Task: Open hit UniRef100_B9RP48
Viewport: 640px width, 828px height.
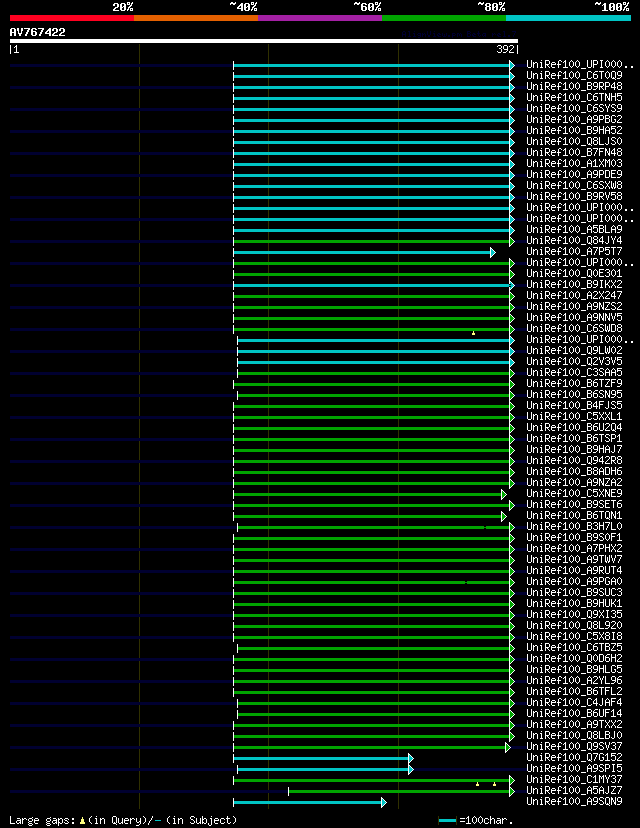Action: pos(574,87)
